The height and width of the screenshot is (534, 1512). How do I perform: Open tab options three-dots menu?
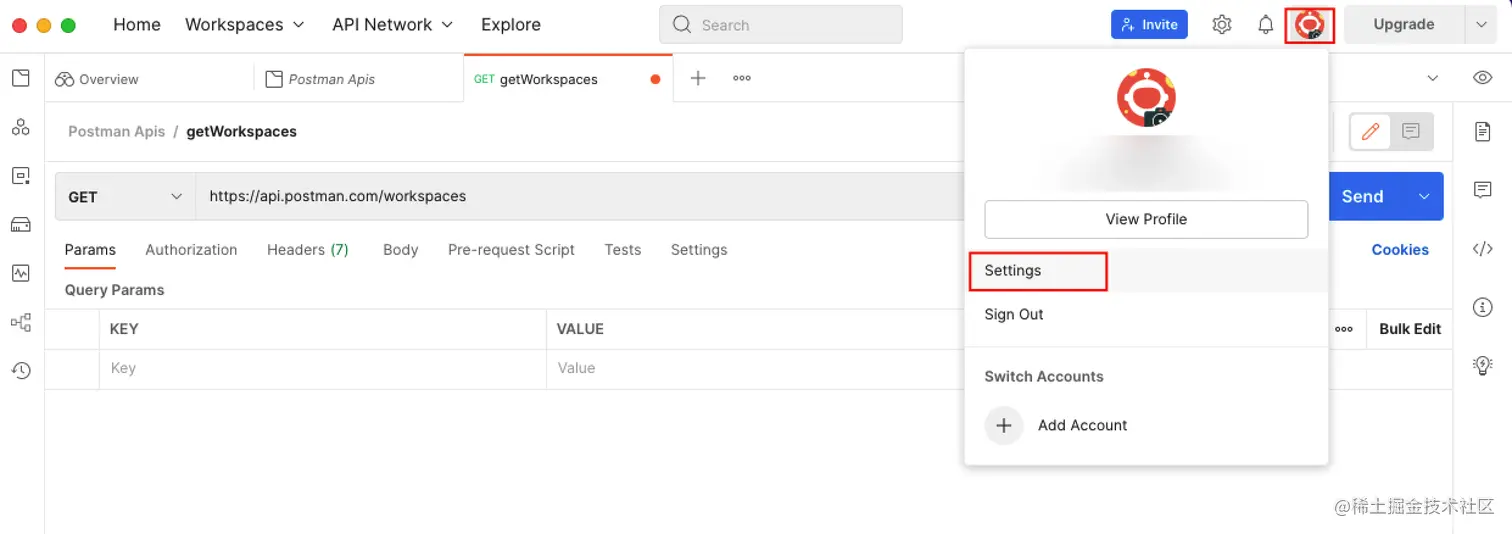point(742,78)
